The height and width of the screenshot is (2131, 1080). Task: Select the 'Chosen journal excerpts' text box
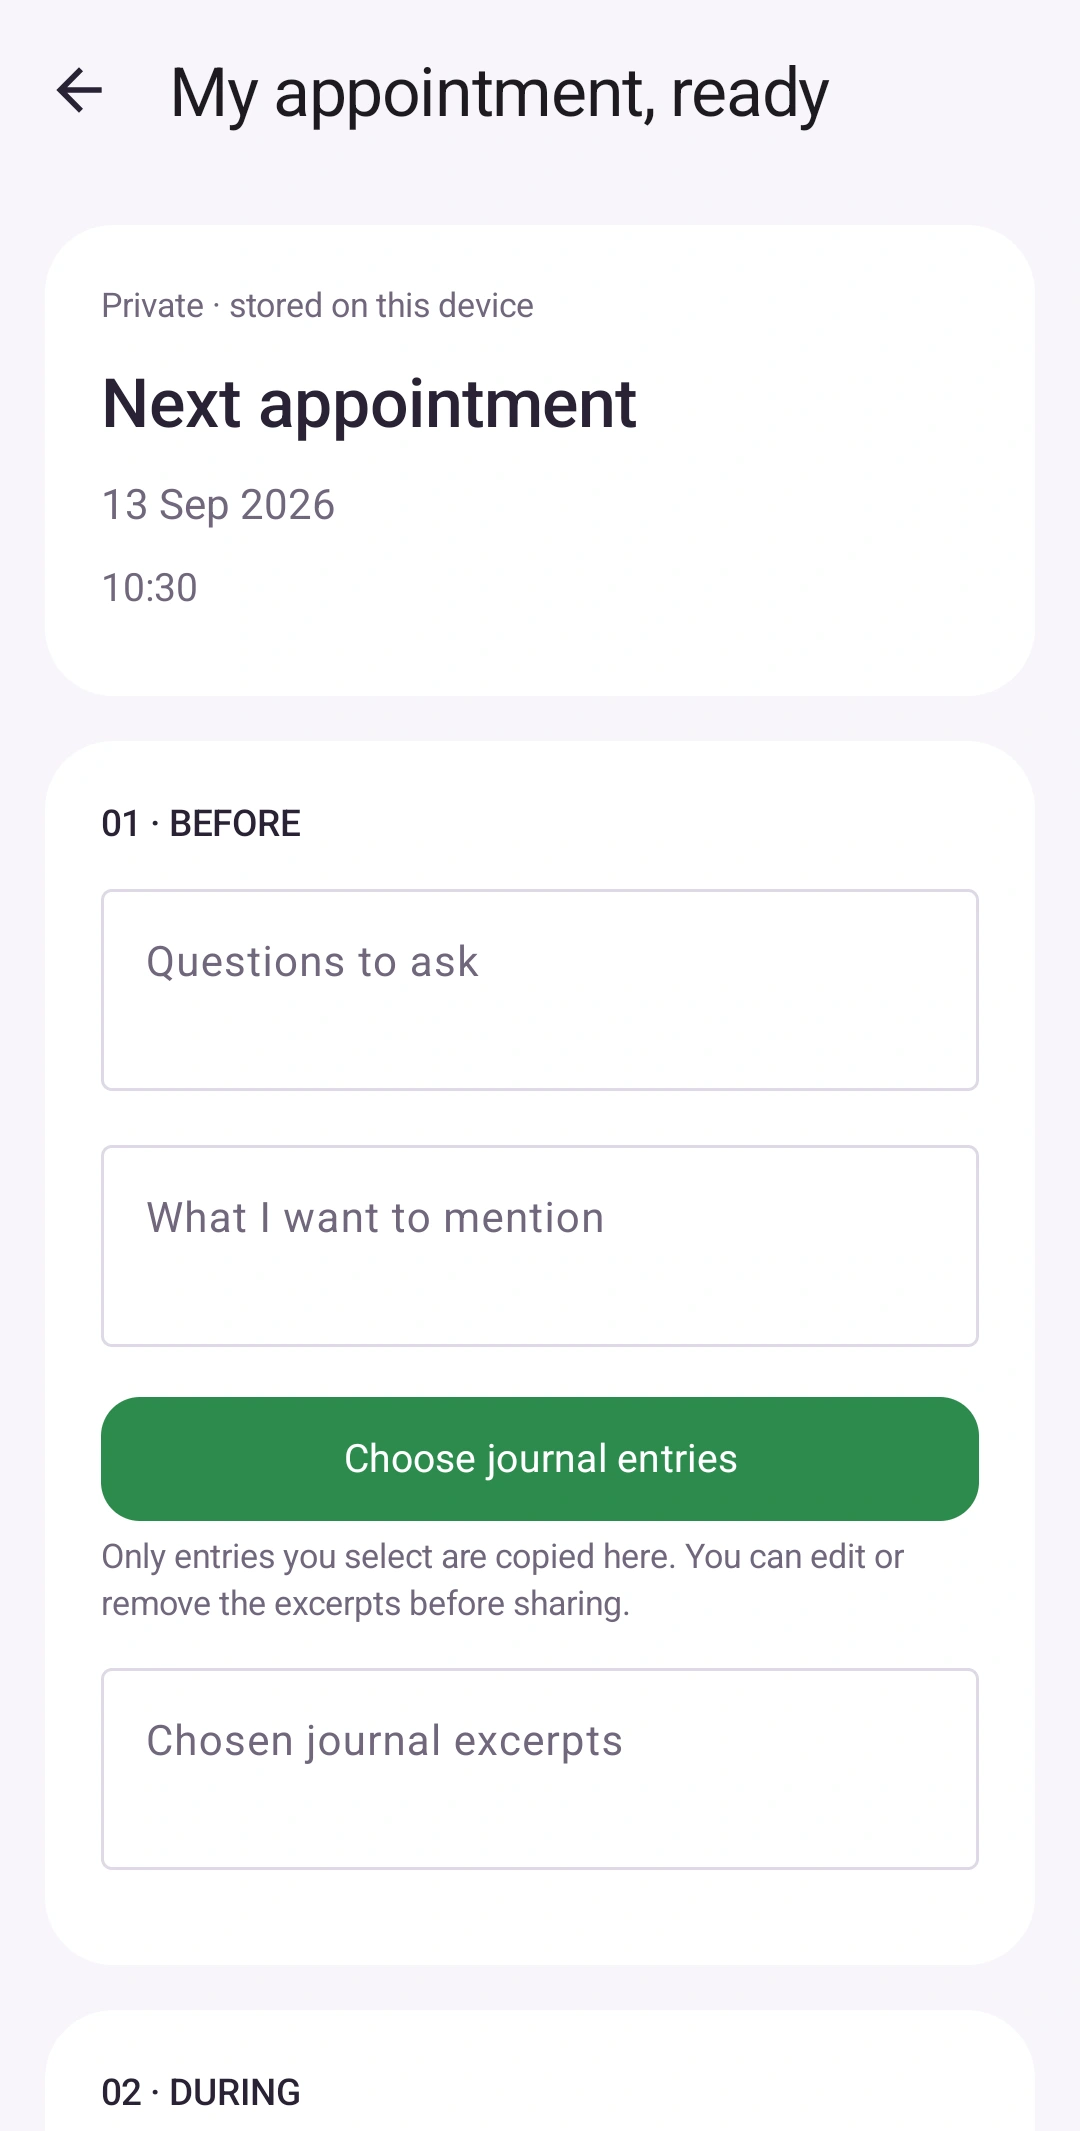coord(540,1769)
